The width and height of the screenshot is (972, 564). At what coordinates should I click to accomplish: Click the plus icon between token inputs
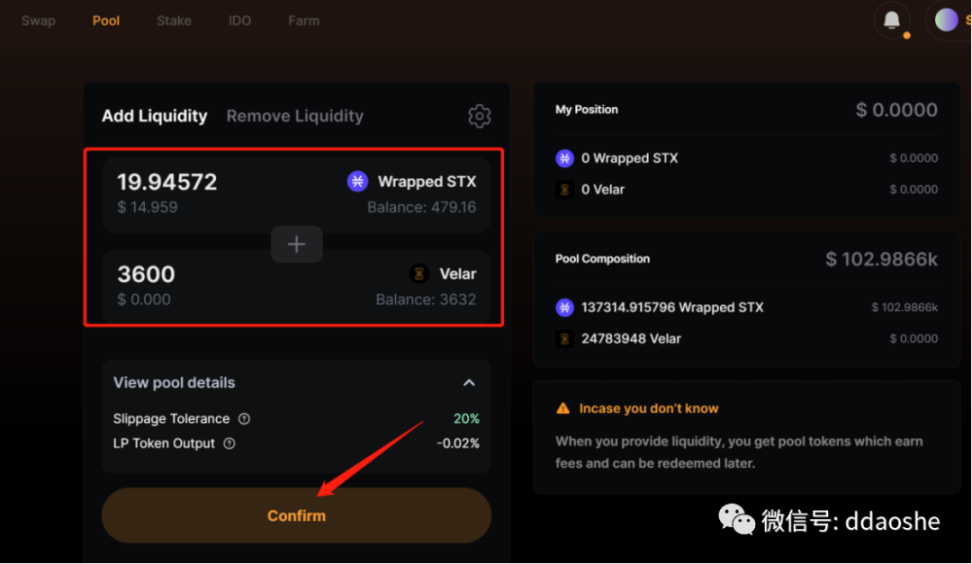point(296,244)
